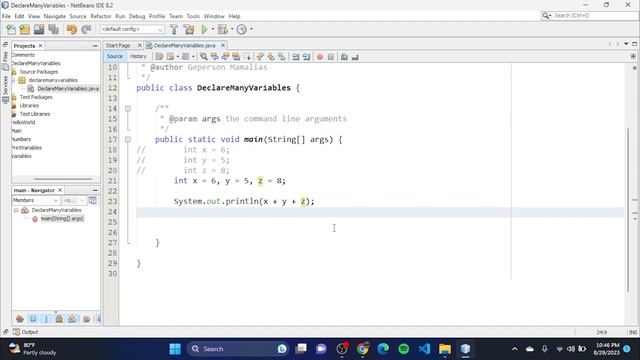Select main(String[] args) in Navigator

click(62, 219)
